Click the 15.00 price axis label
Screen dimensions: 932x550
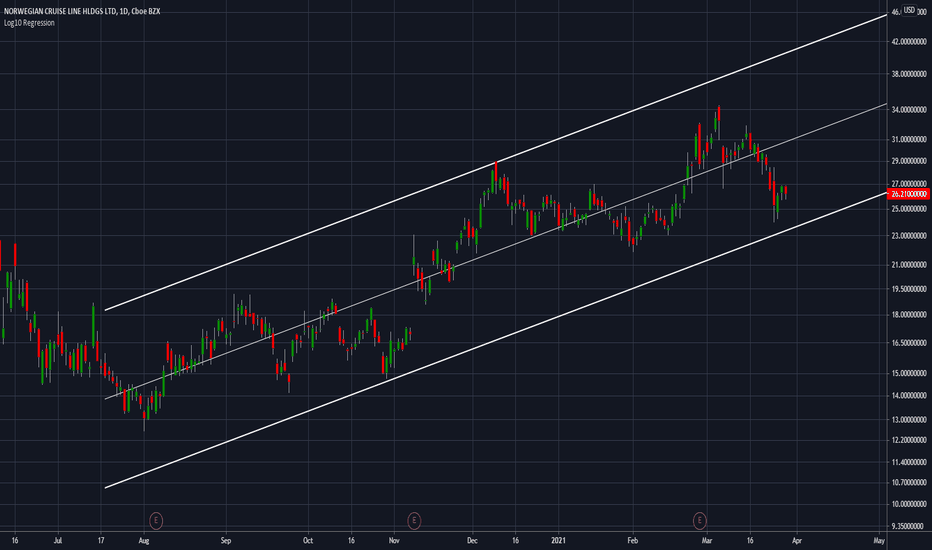click(909, 373)
